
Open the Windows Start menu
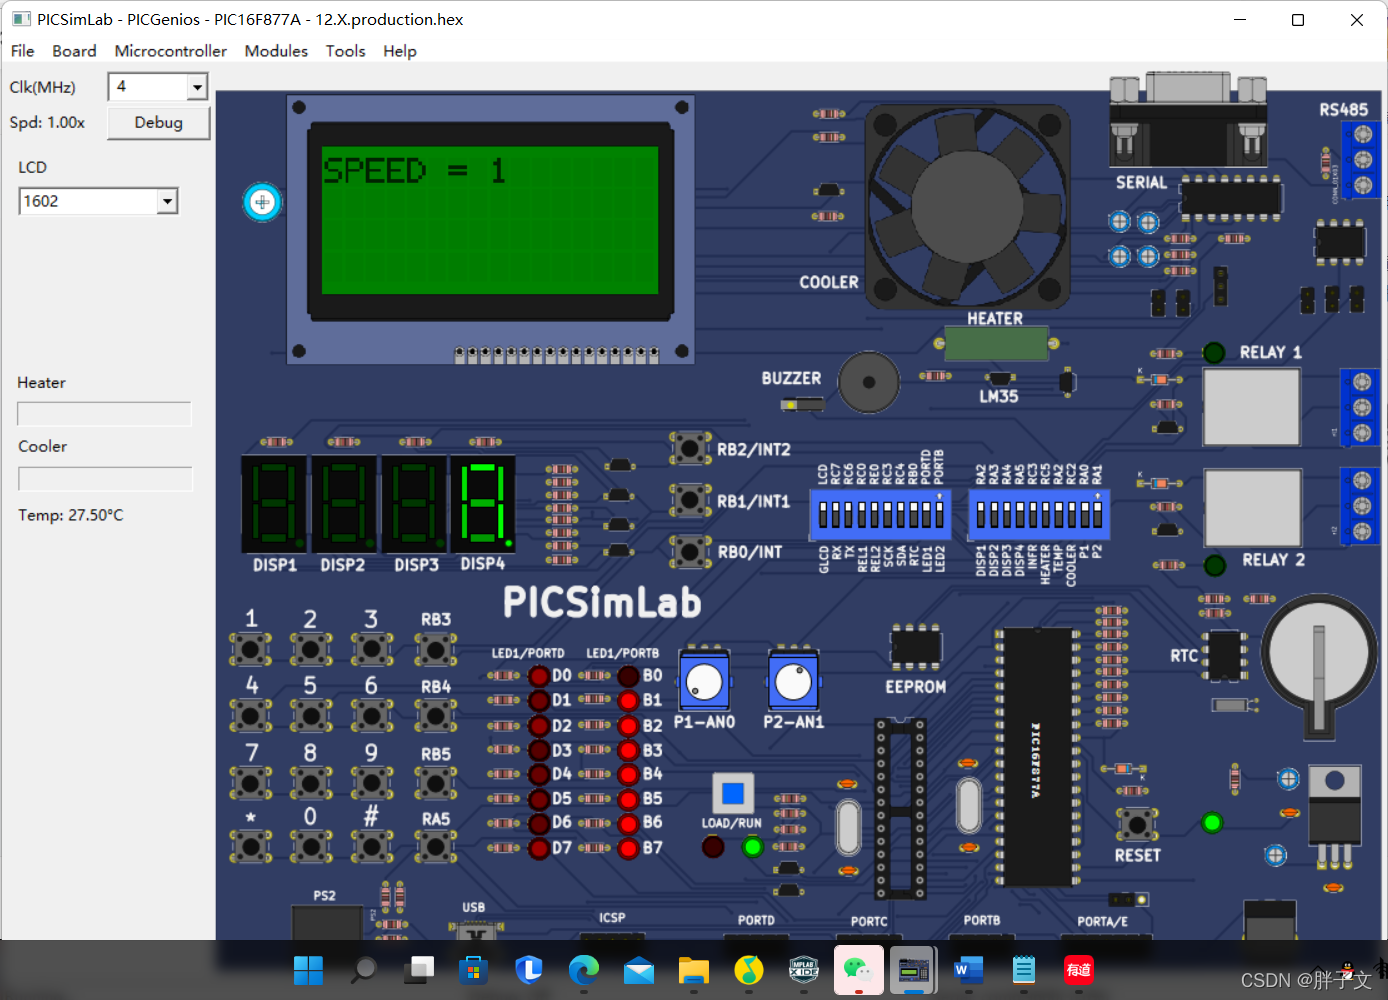point(308,969)
